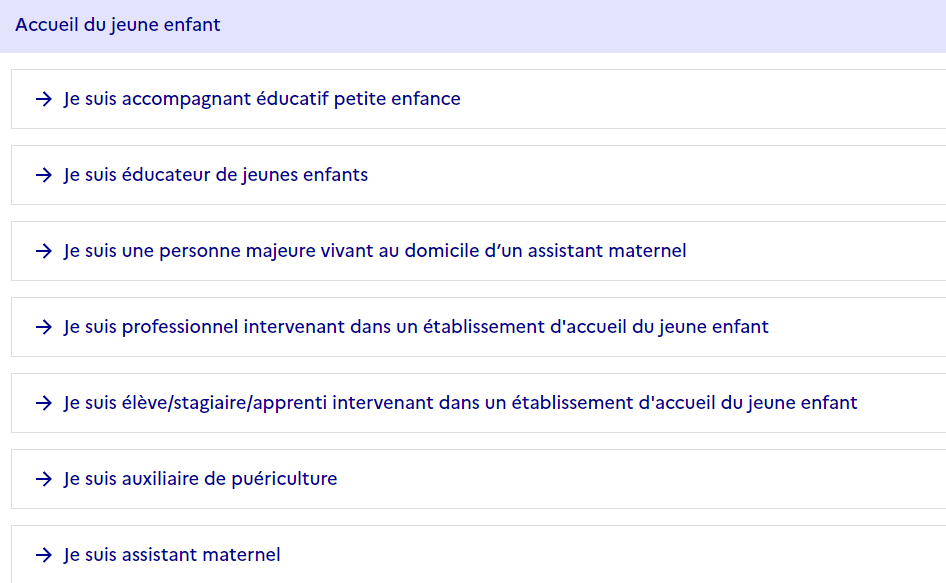The width and height of the screenshot is (946, 583).
Task: Click blank space in auxiliaire de puériculture card
Action: click(640, 479)
